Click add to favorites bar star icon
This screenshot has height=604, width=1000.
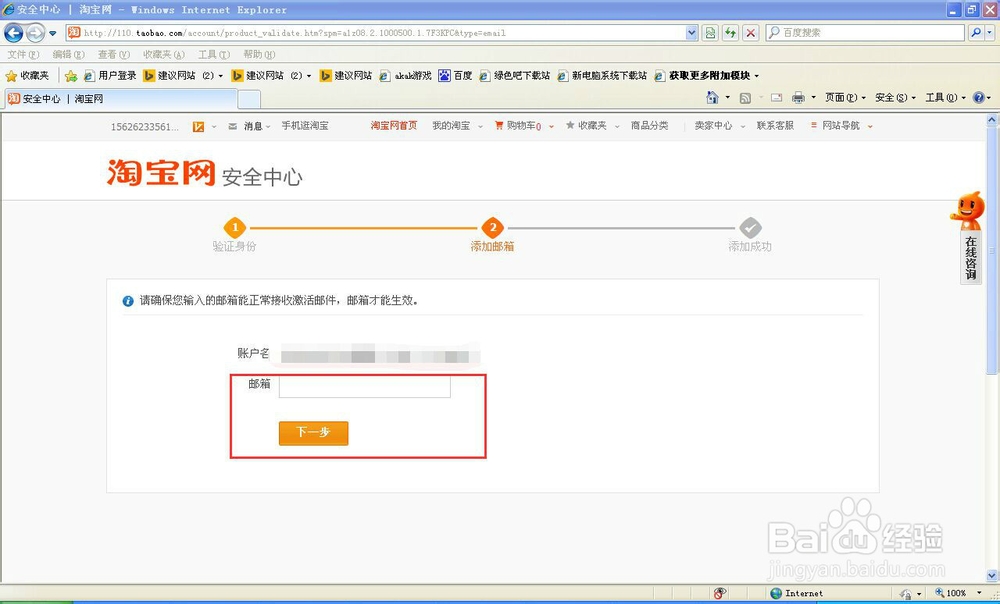[x=71, y=76]
